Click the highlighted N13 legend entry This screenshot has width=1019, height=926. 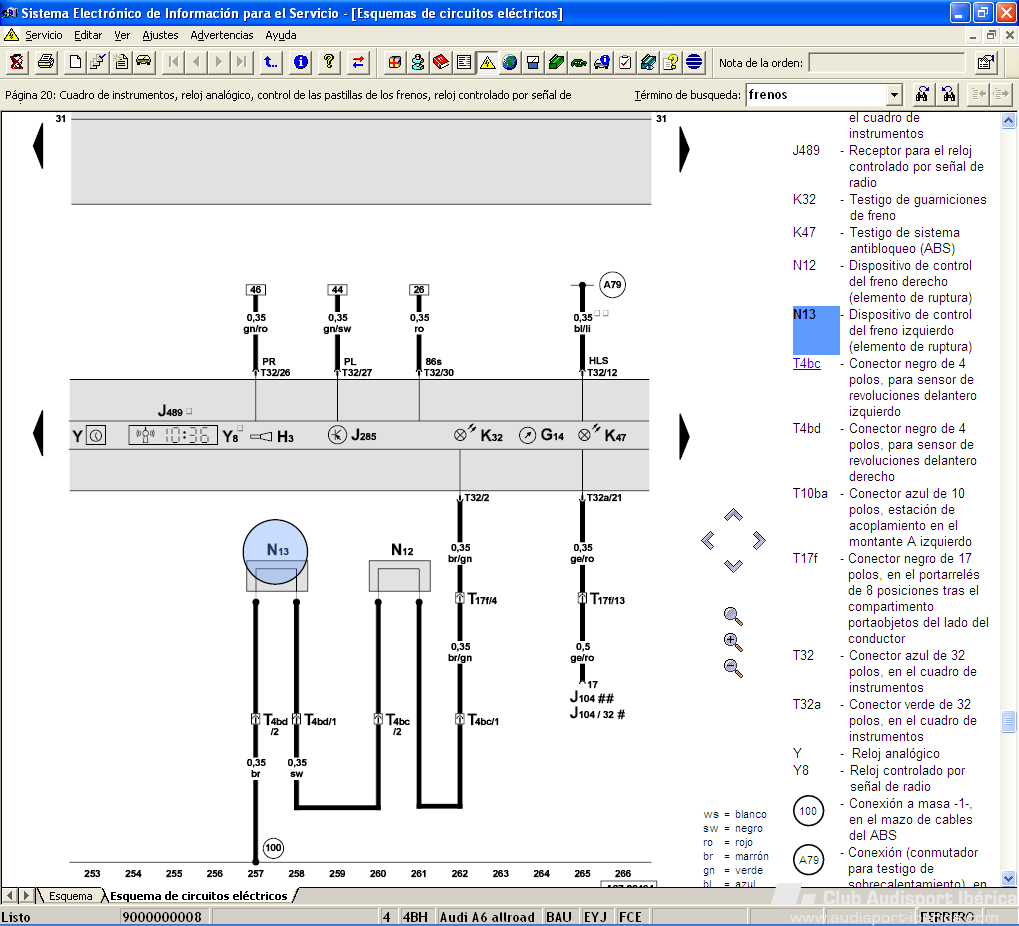[x=816, y=330]
